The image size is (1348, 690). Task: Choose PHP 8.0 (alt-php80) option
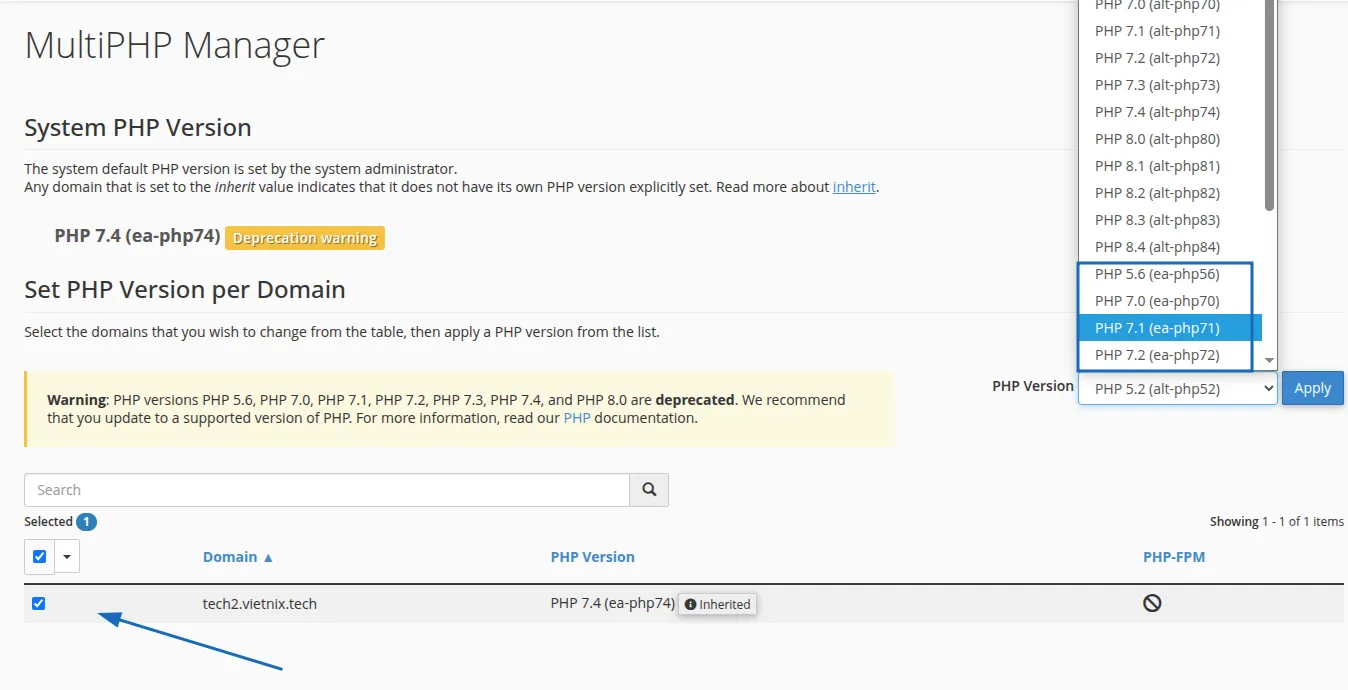pos(1156,138)
